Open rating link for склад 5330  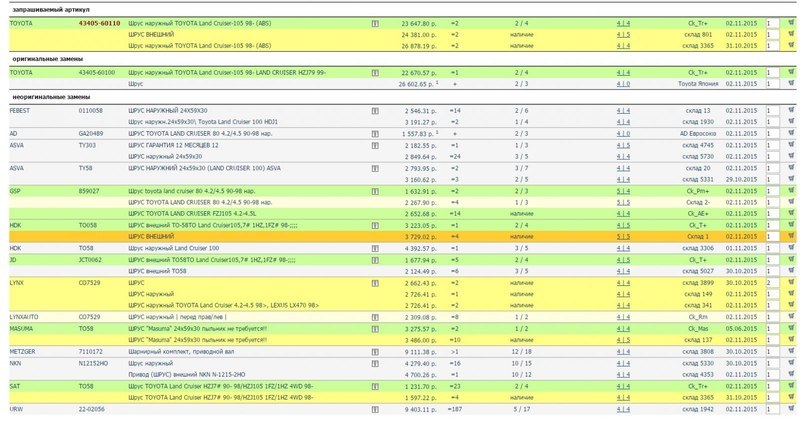click(623, 363)
